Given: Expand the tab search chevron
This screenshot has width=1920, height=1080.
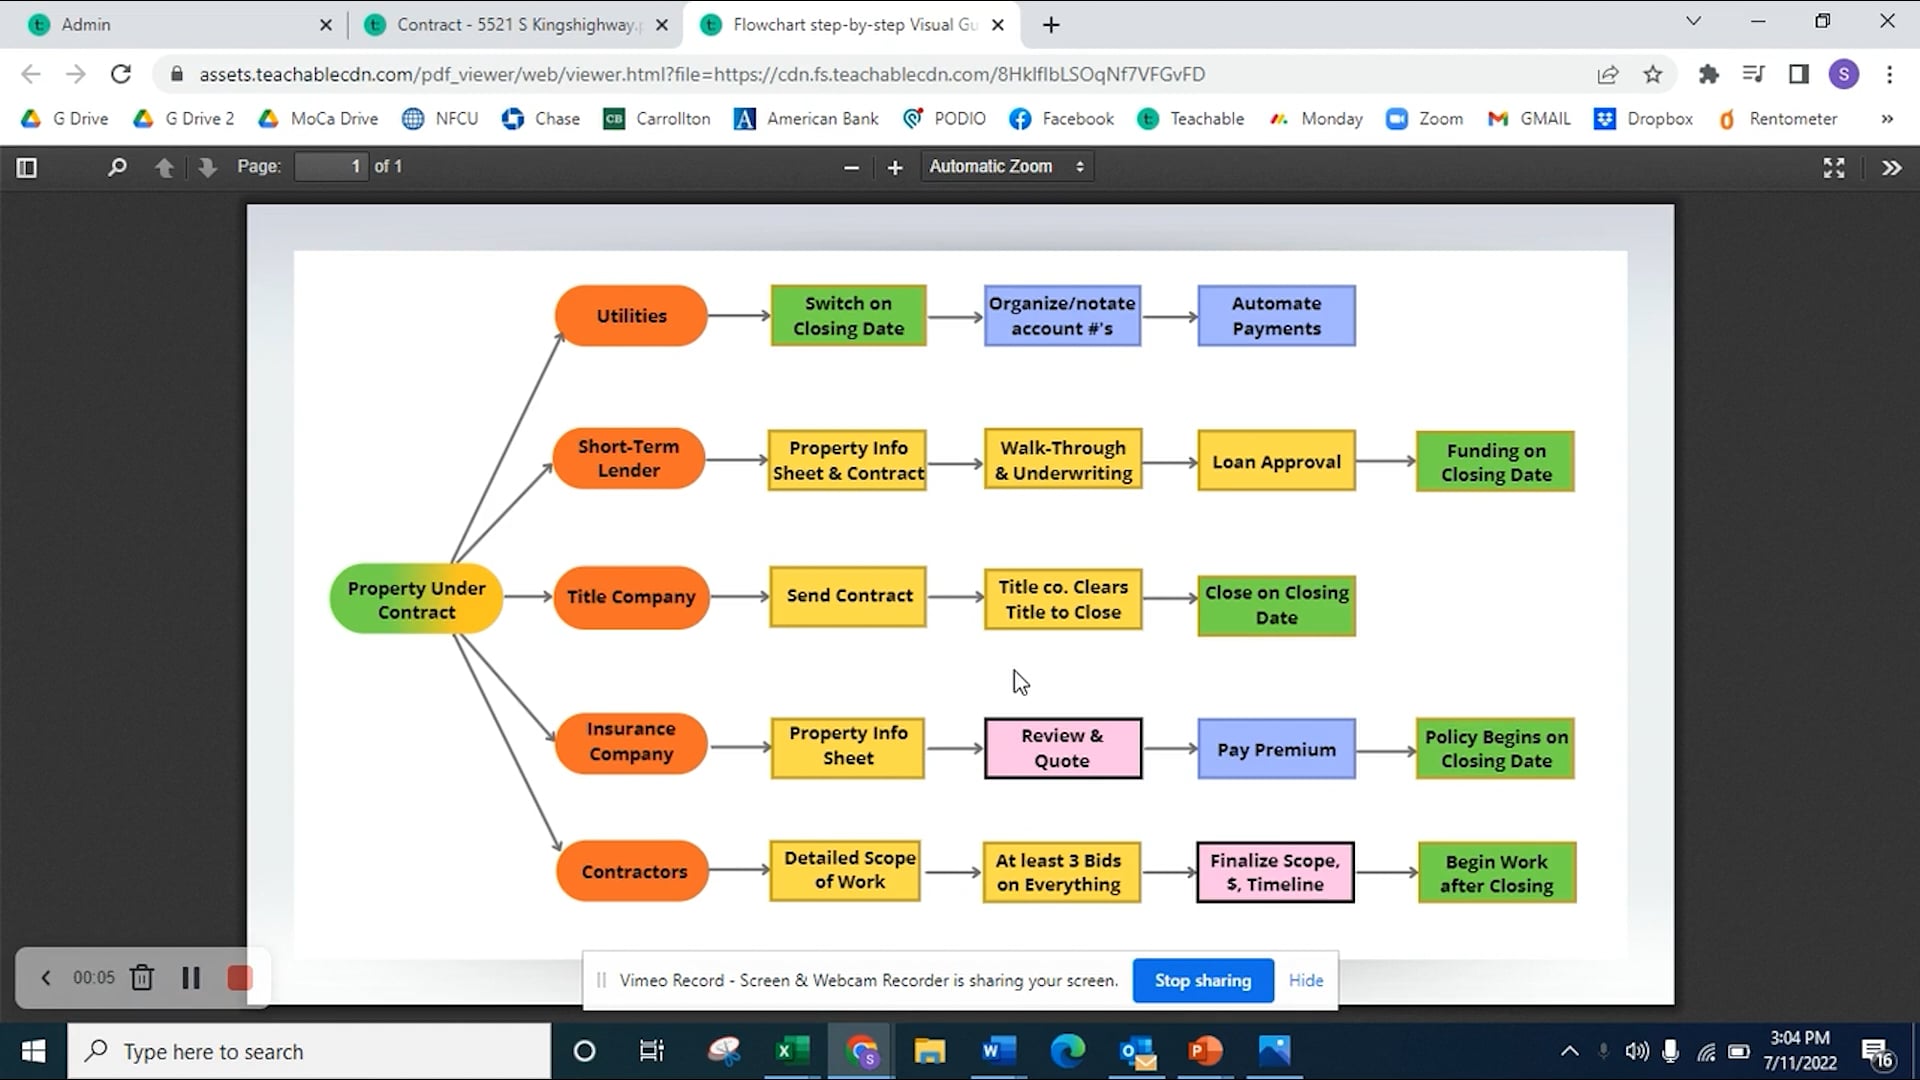Looking at the screenshot, I should point(1693,21).
